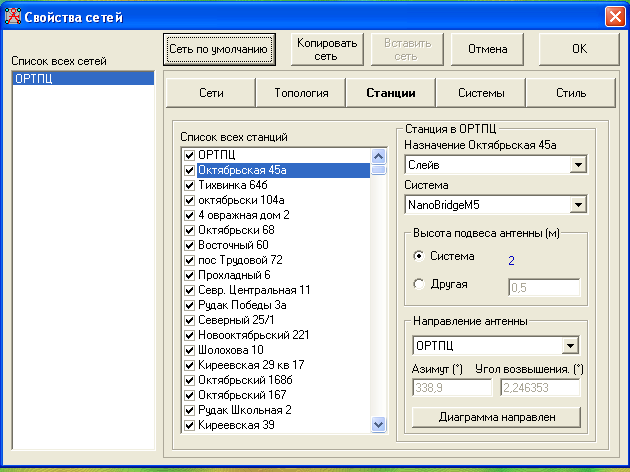This screenshot has height=472, width=630.
Task: Switch to the Системы tab
Action: tap(481, 93)
